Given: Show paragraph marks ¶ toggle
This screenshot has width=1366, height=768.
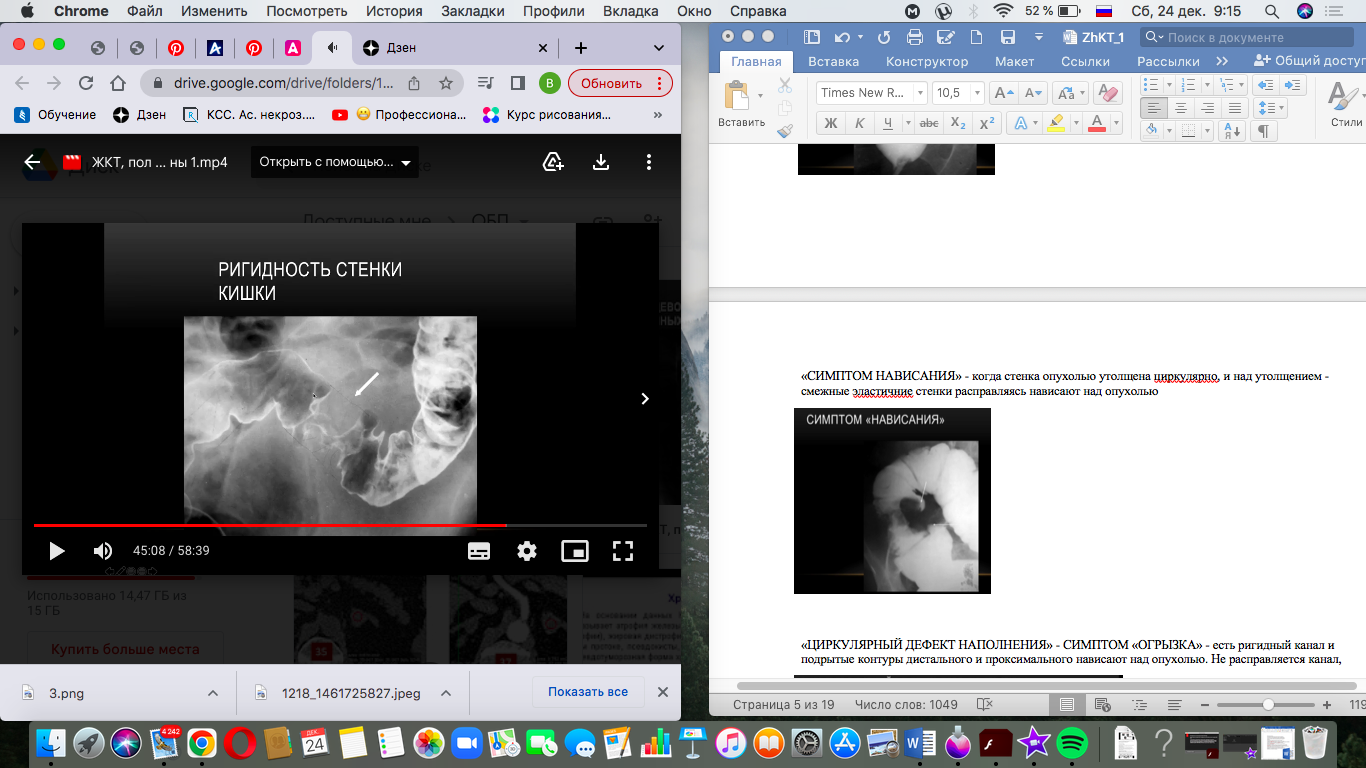Looking at the screenshot, I should (1263, 131).
